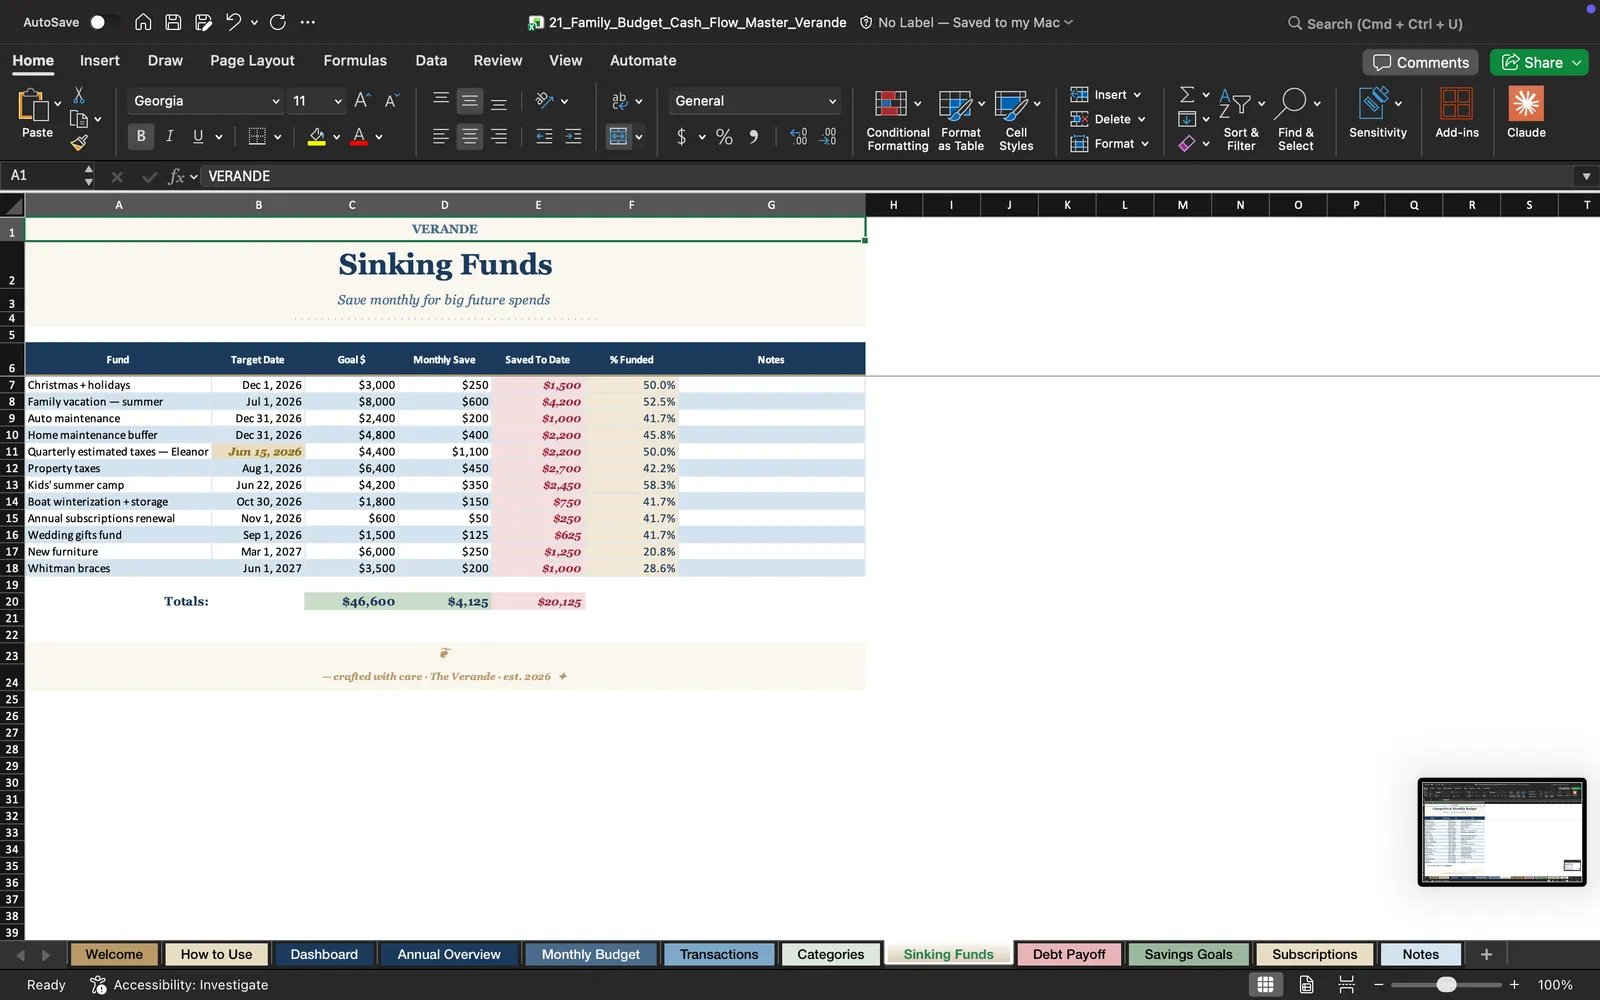Increase indent of cell contents
The width and height of the screenshot is (1600, 1000).
click(573, 136)
